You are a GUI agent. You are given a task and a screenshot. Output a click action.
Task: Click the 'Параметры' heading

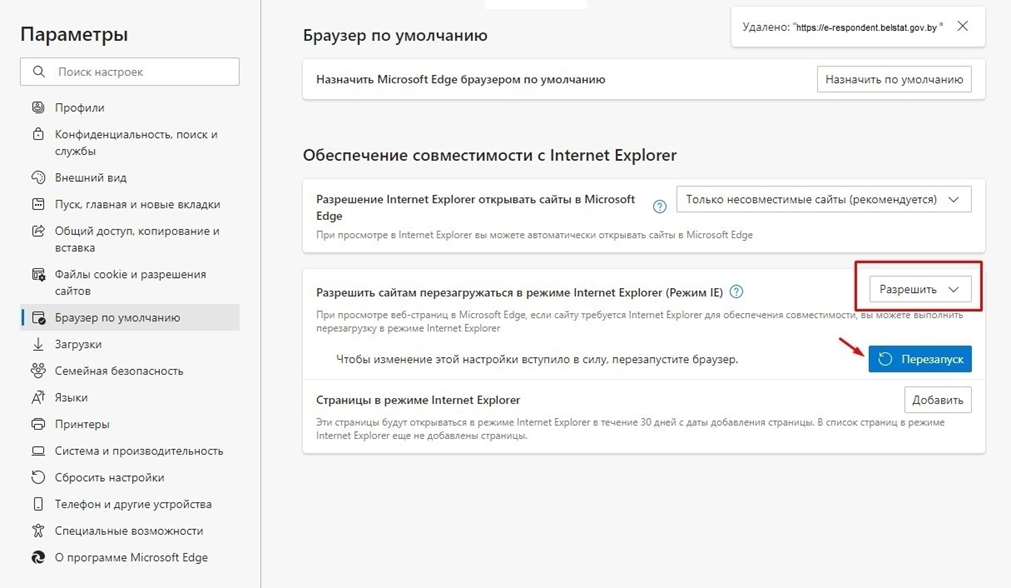point(74,34)
